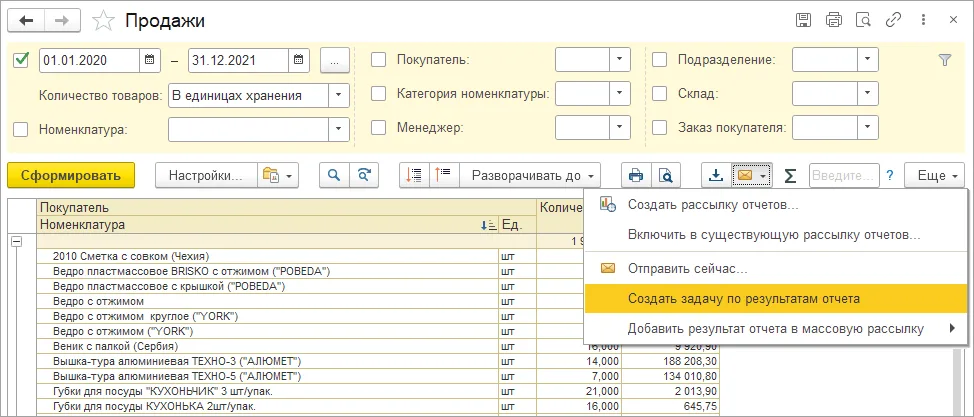Open Добавить результат отчета в массовую рассылку
974x417 pixels.
point(776,329)
